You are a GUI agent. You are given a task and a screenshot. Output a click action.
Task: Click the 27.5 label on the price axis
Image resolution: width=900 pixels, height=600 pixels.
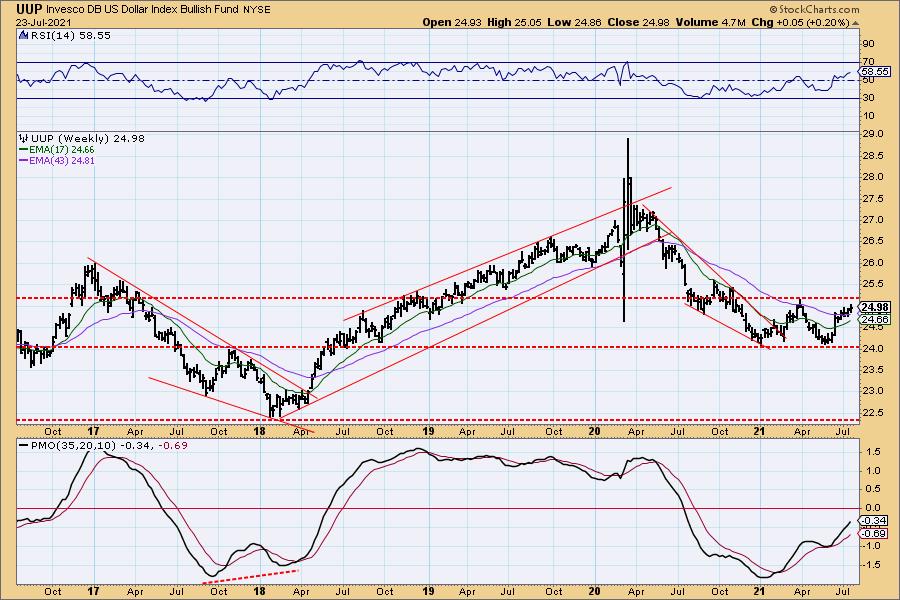tap(871, 198)
